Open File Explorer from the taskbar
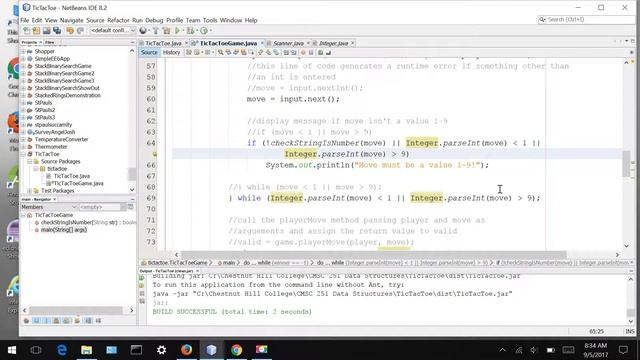Image resolution: width=640 pixels, height=360 pixels. (x=87, y=350)
